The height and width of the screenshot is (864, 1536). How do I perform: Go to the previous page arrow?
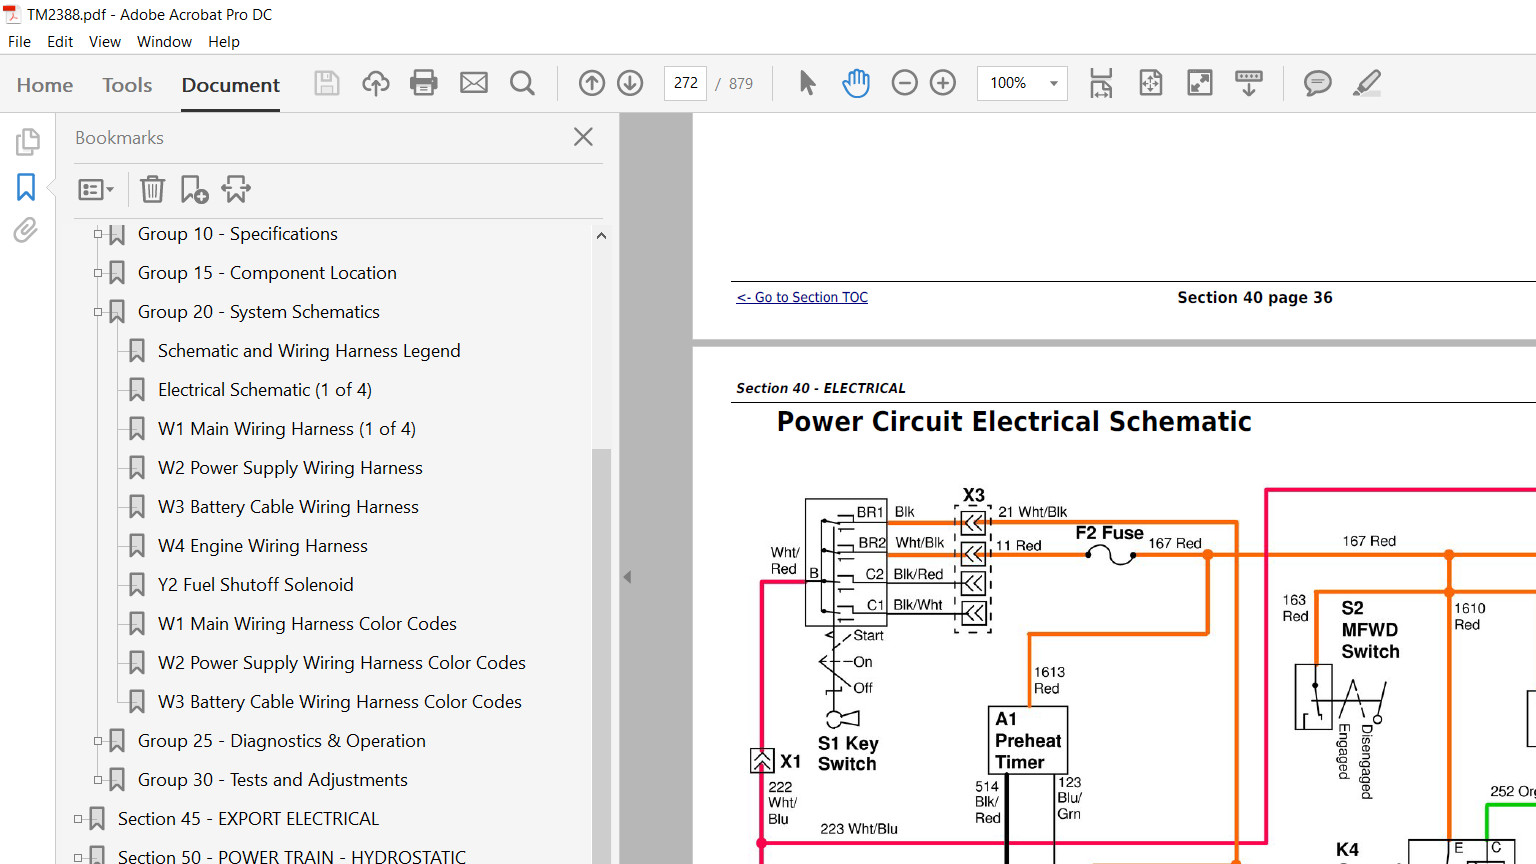[x=592, y=83]
